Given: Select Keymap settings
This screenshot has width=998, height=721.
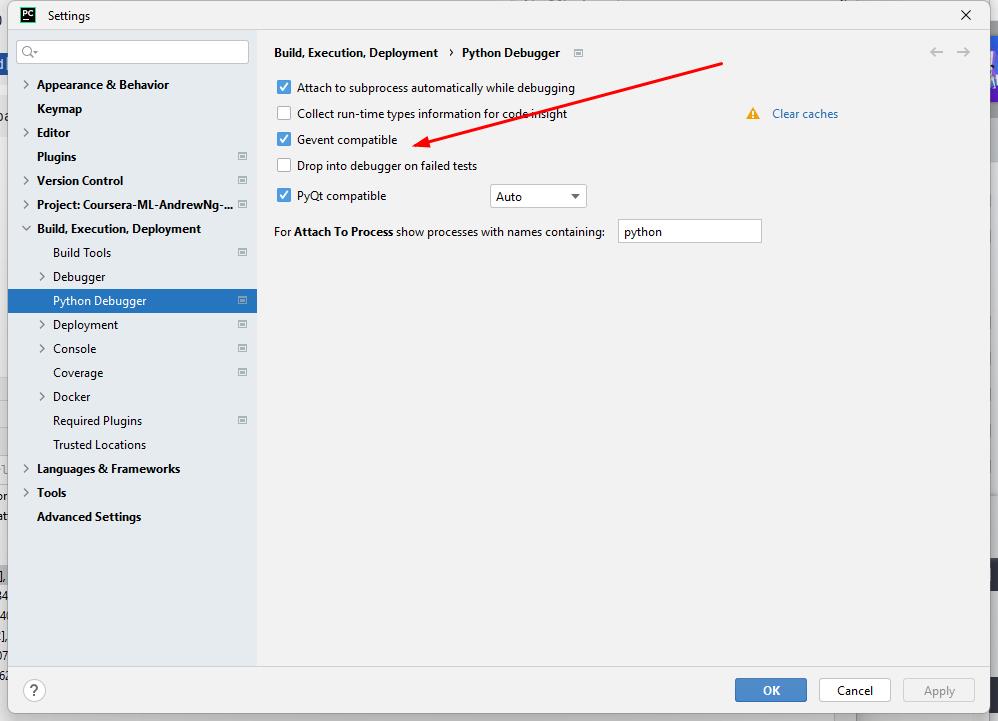Looking at the screenshot, I should pyautogui.click(x=59, y=109).
